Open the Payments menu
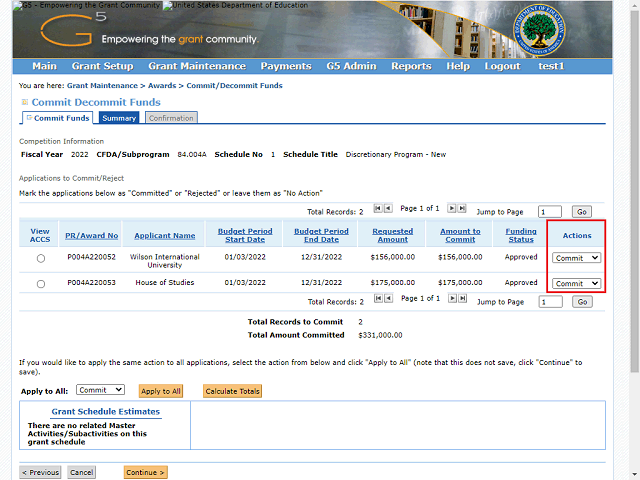Image resolution: width=640 pixels, height=480 pixels. coord(286,66)
